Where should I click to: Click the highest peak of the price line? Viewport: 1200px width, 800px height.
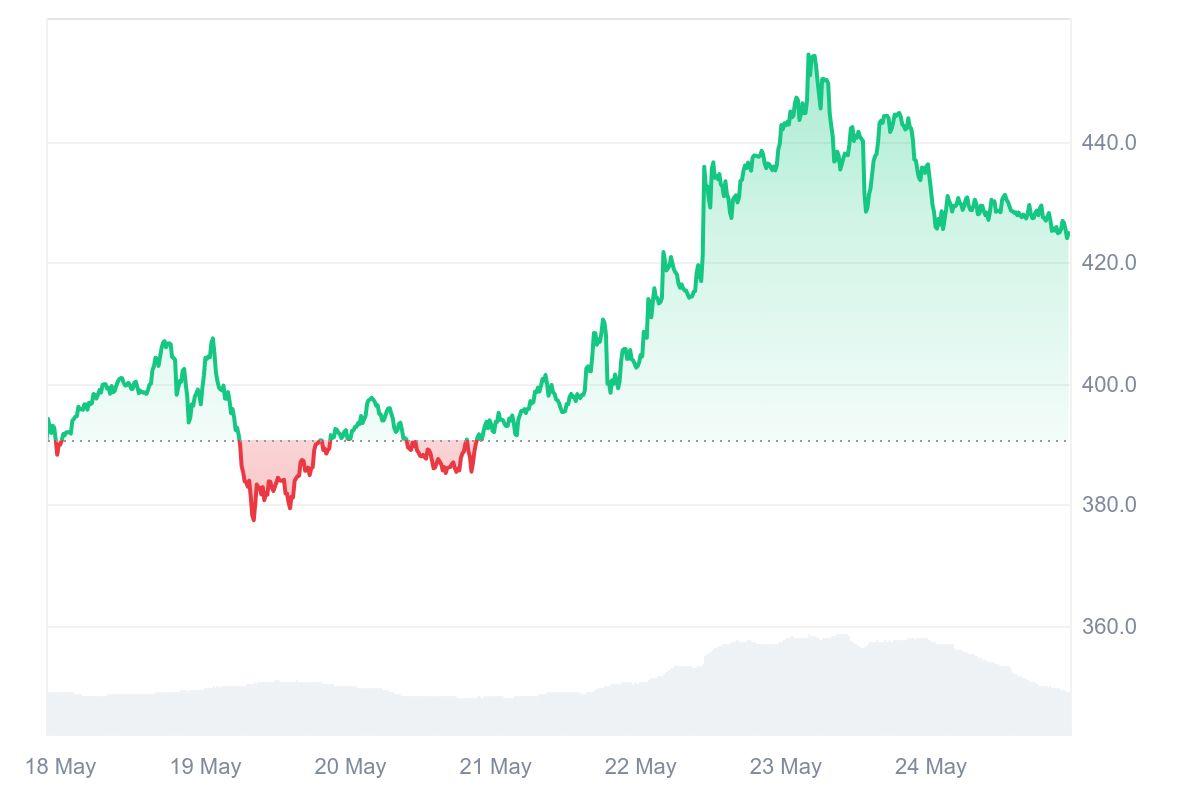[810, 56]
